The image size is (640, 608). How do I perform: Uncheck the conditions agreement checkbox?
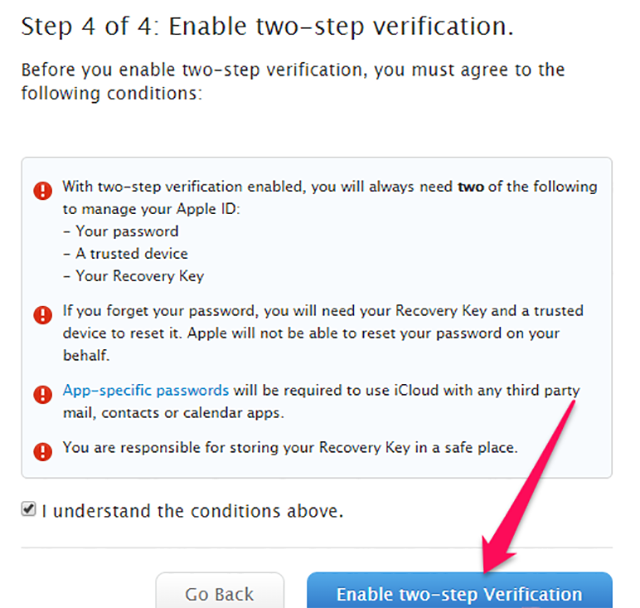coord(29,509)
